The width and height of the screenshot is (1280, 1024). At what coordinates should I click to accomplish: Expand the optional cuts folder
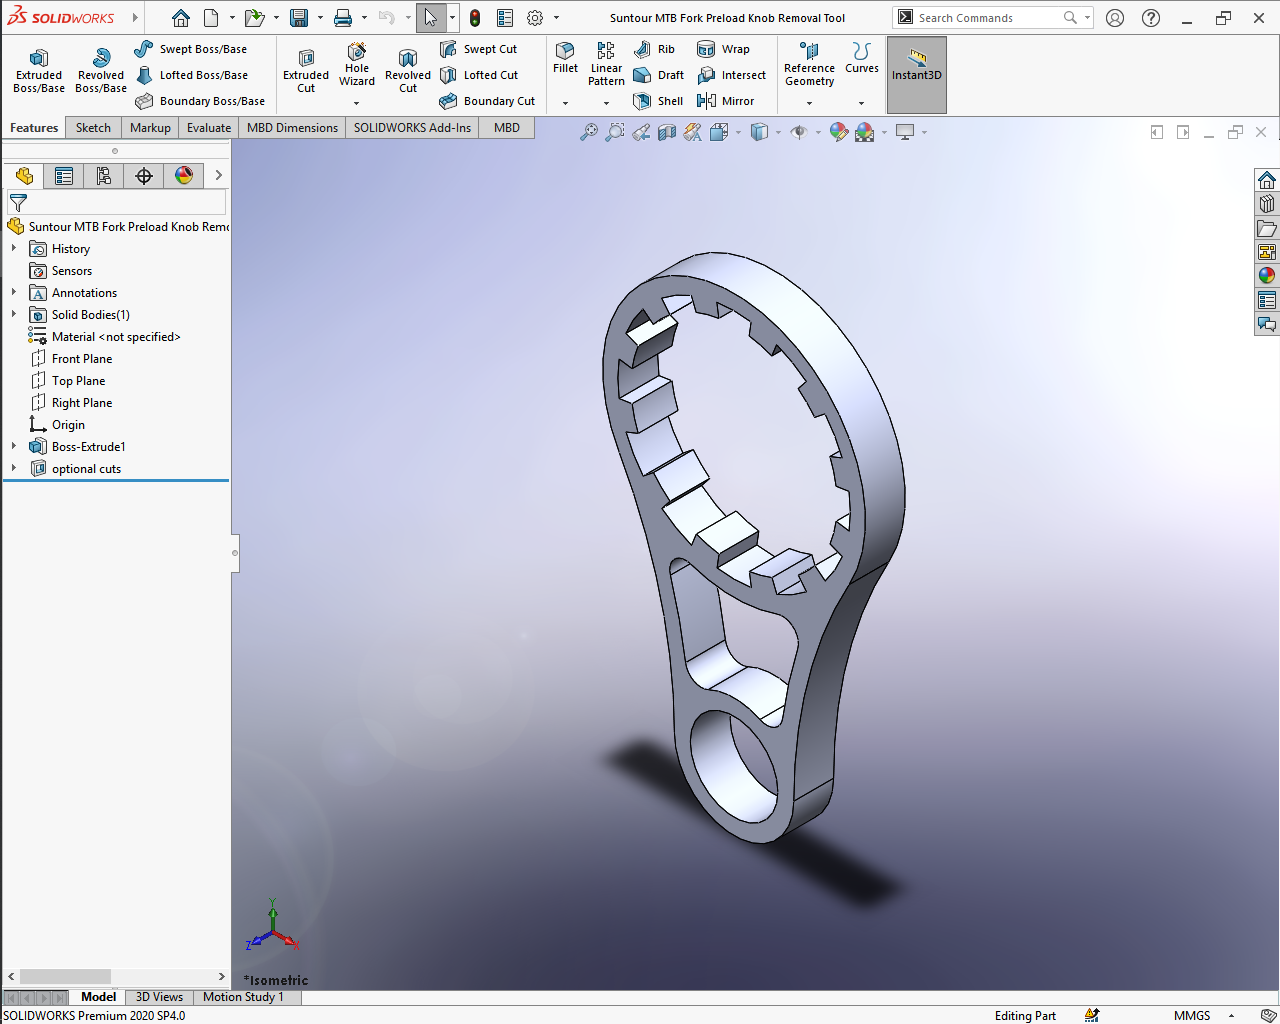tap(14, 468)
